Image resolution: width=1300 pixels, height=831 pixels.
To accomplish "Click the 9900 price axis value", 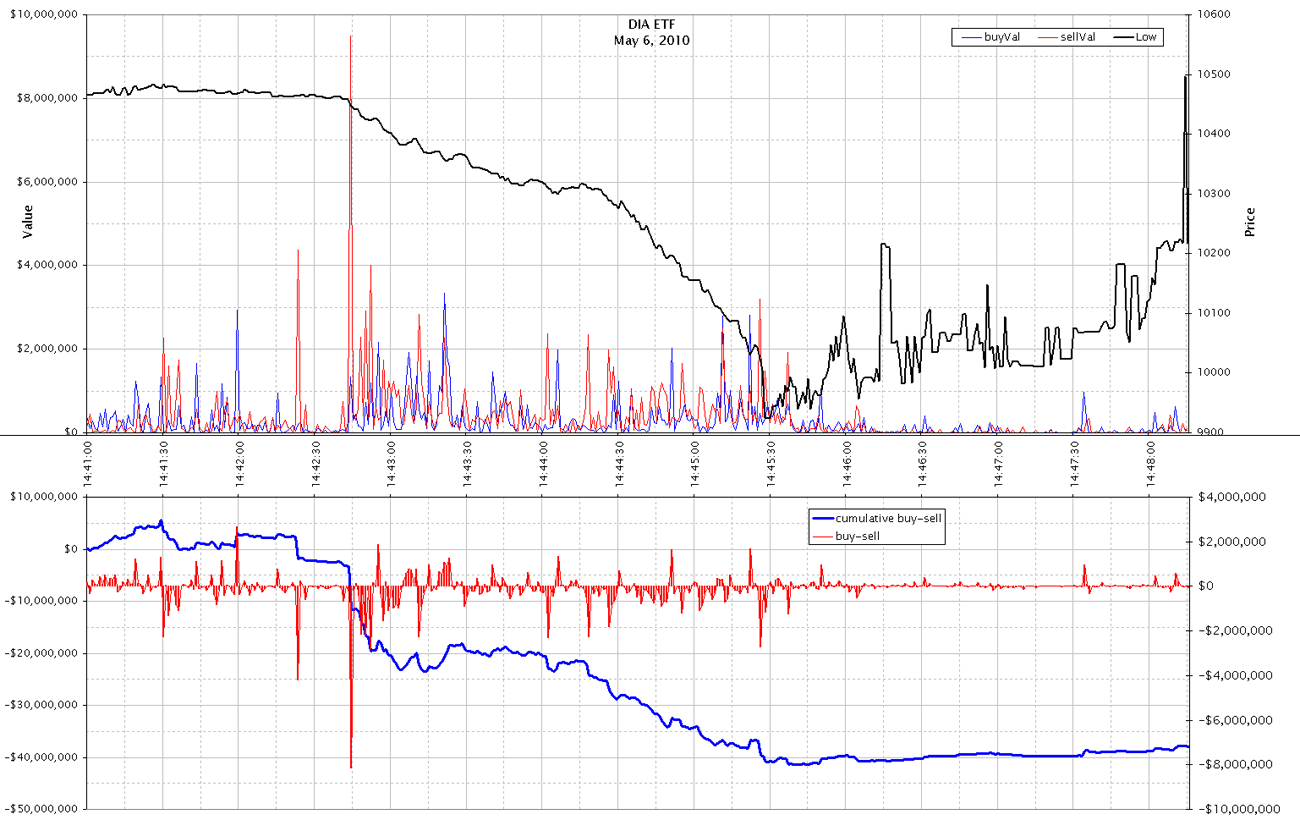I will (1208, 432).
